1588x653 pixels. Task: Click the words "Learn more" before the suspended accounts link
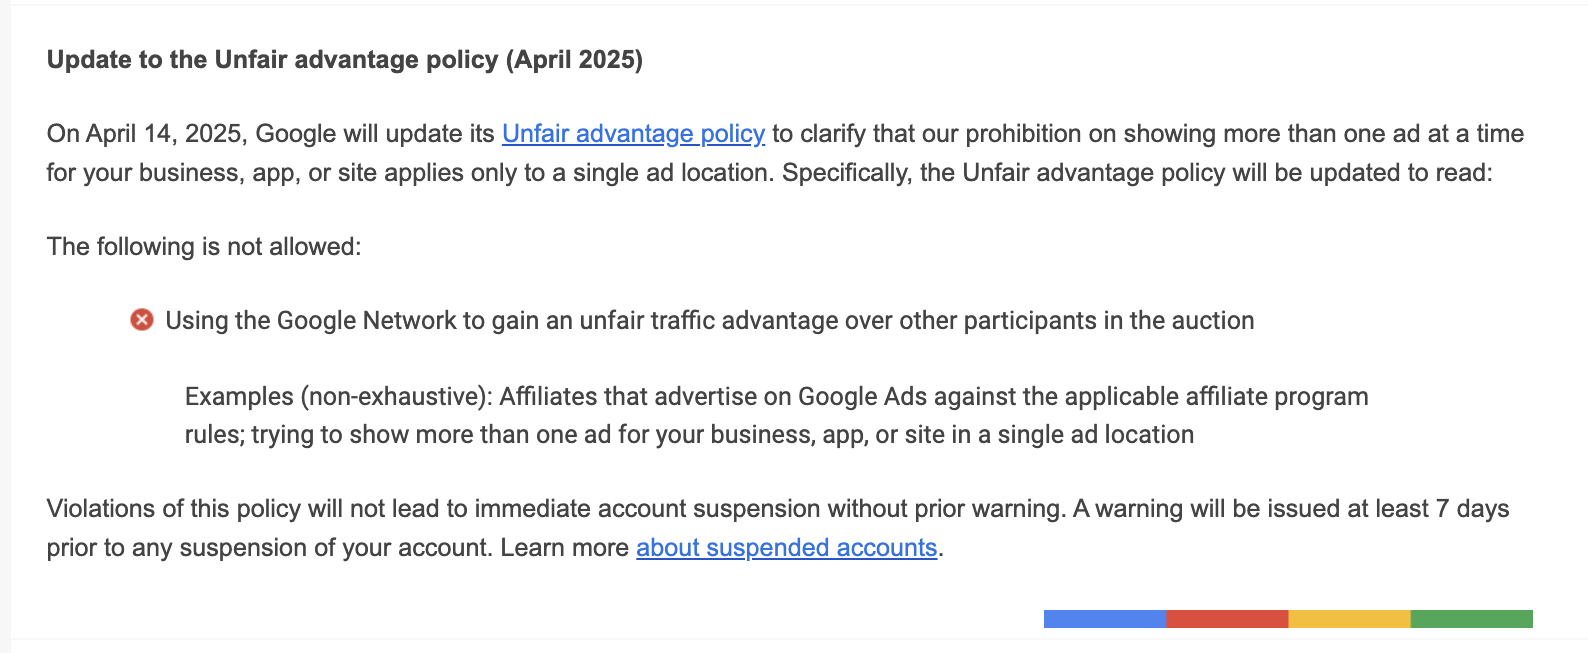[x=564, y=548]
